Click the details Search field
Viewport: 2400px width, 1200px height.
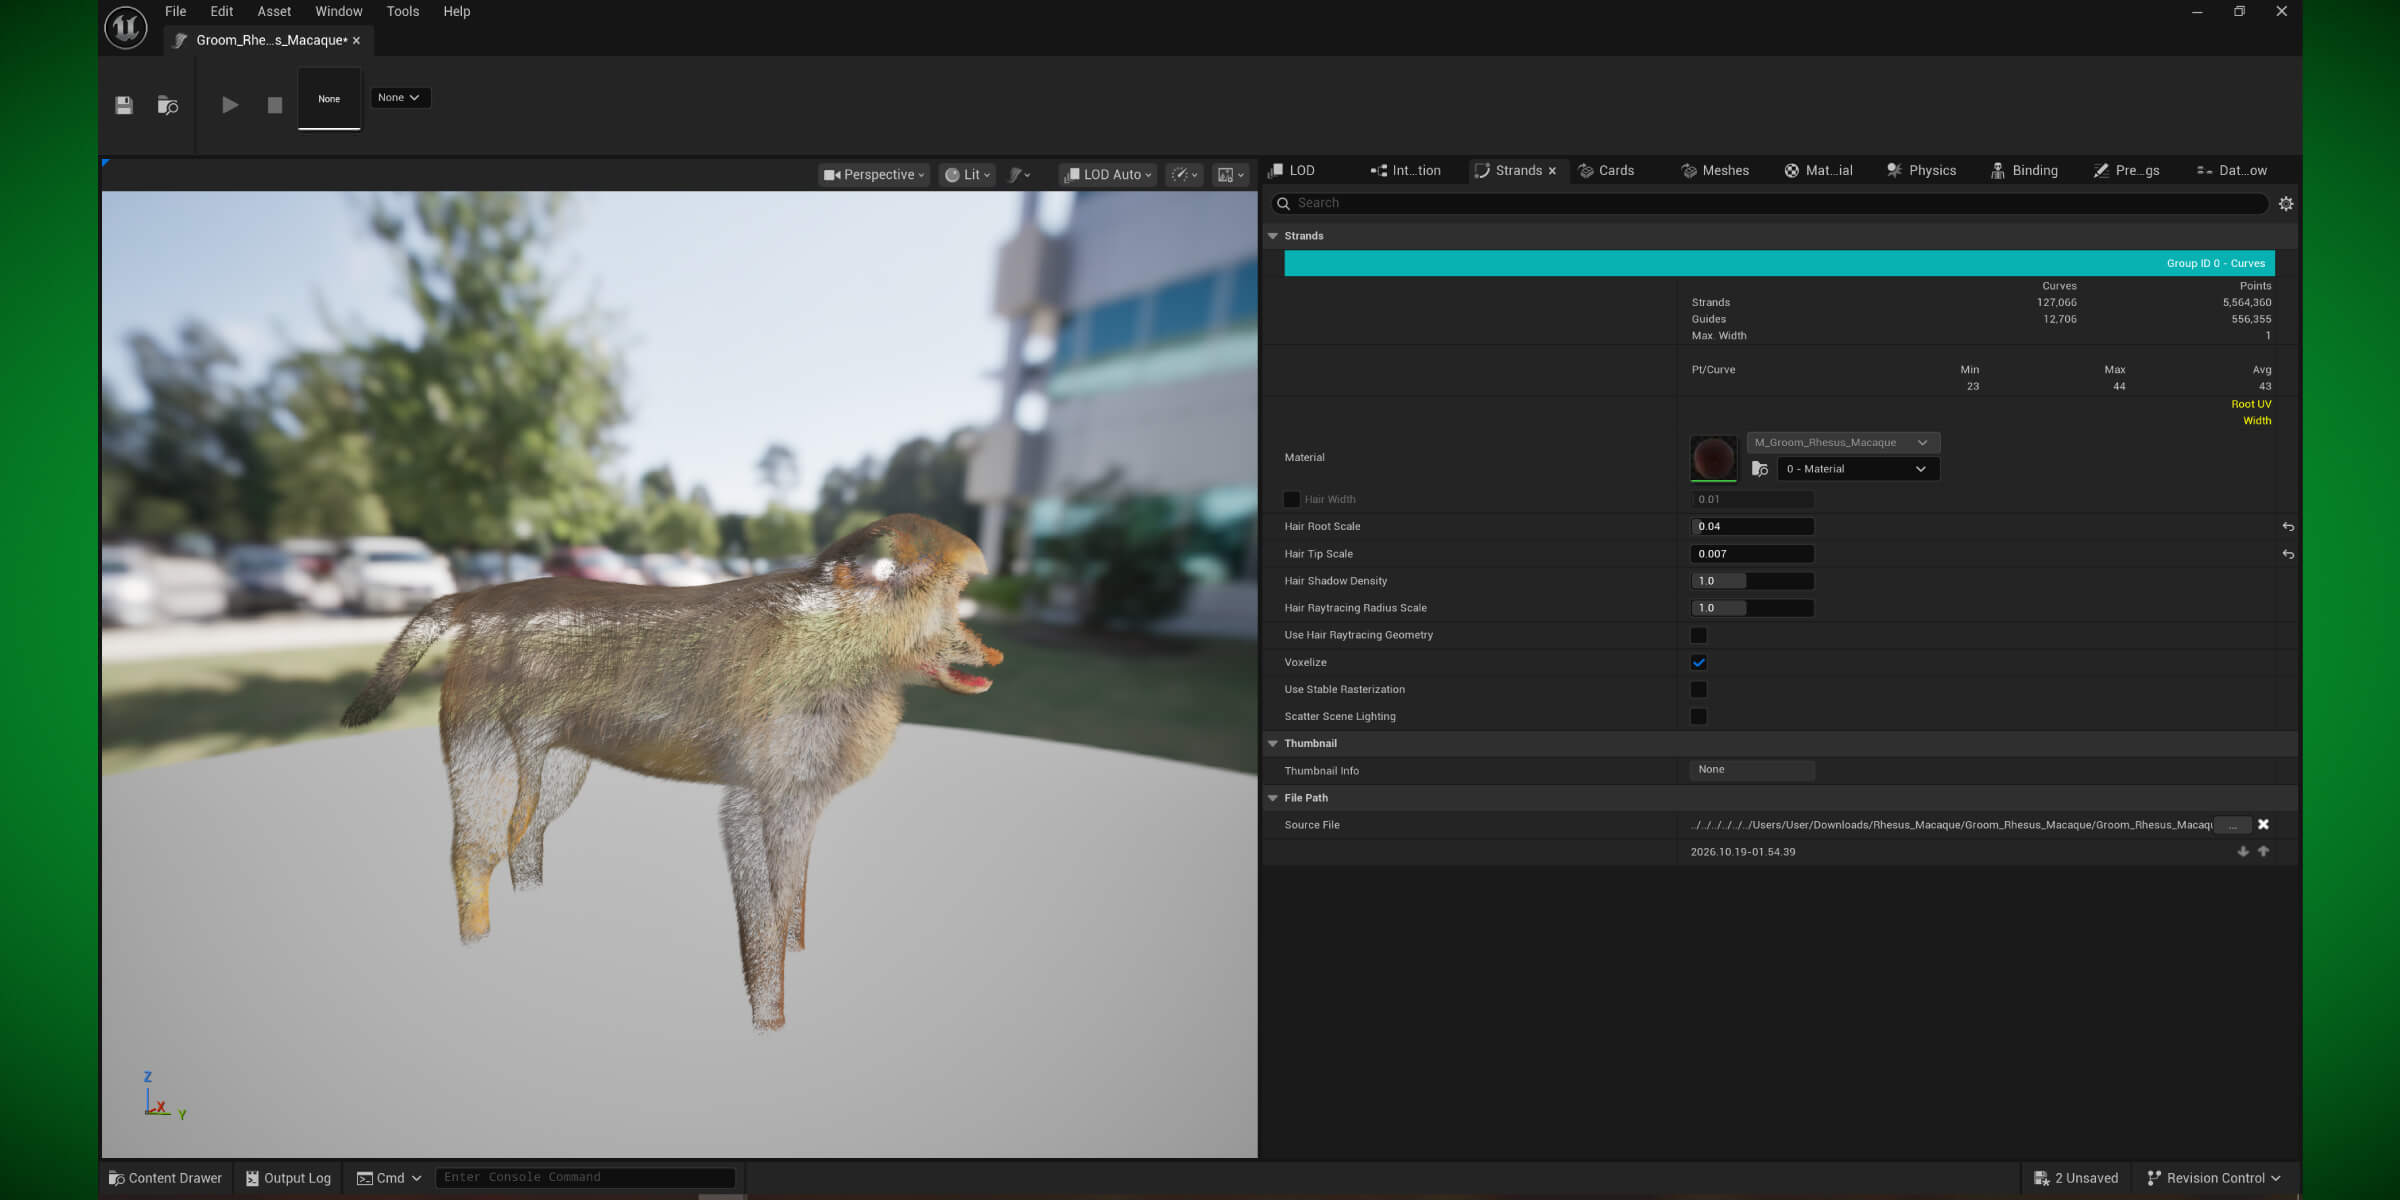[x=1769, y=203]
